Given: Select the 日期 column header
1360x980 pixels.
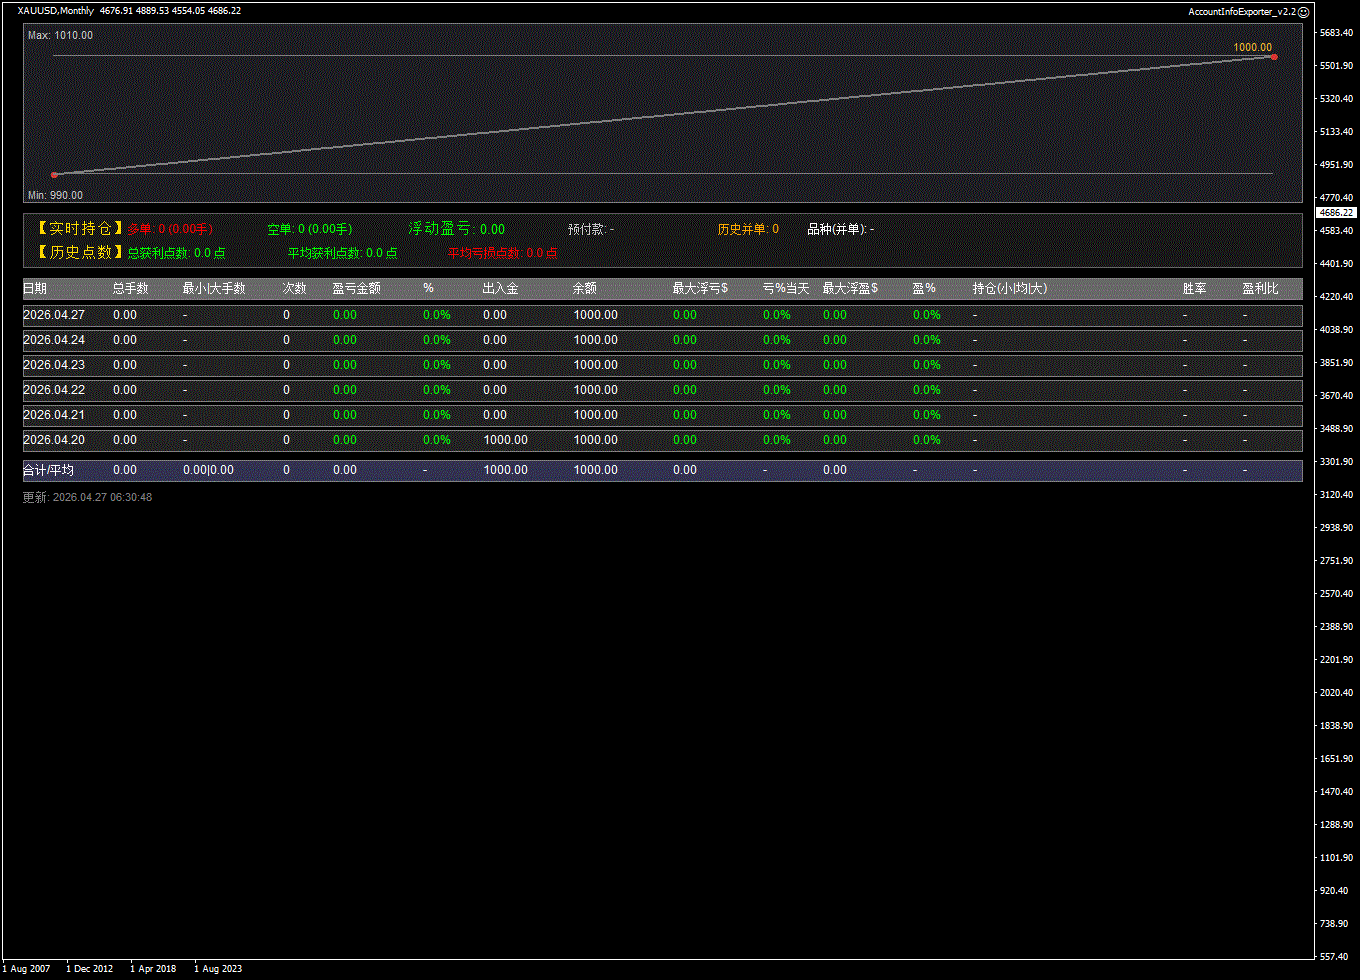Looking at the screenshot, I should 35,289.
